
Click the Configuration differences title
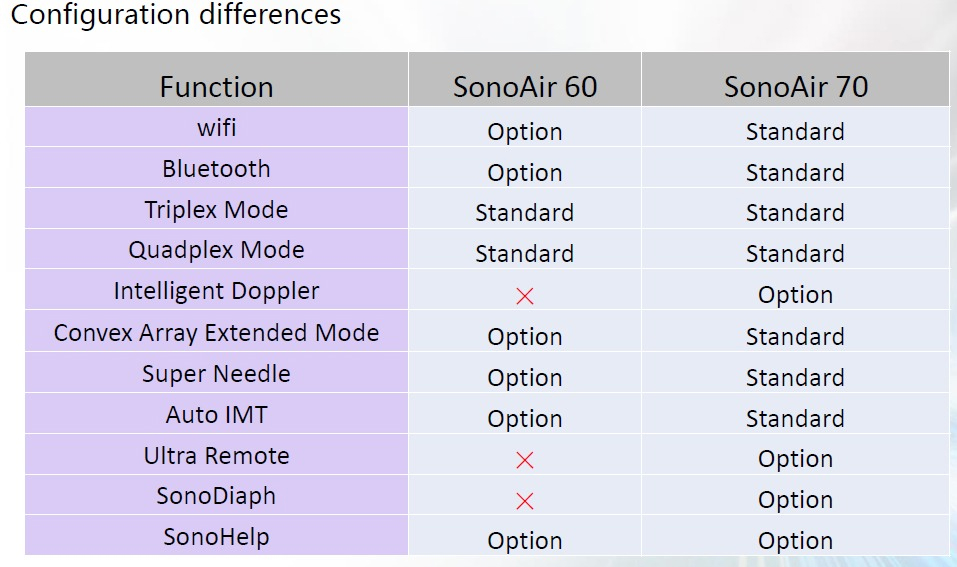tap(176, 15)
